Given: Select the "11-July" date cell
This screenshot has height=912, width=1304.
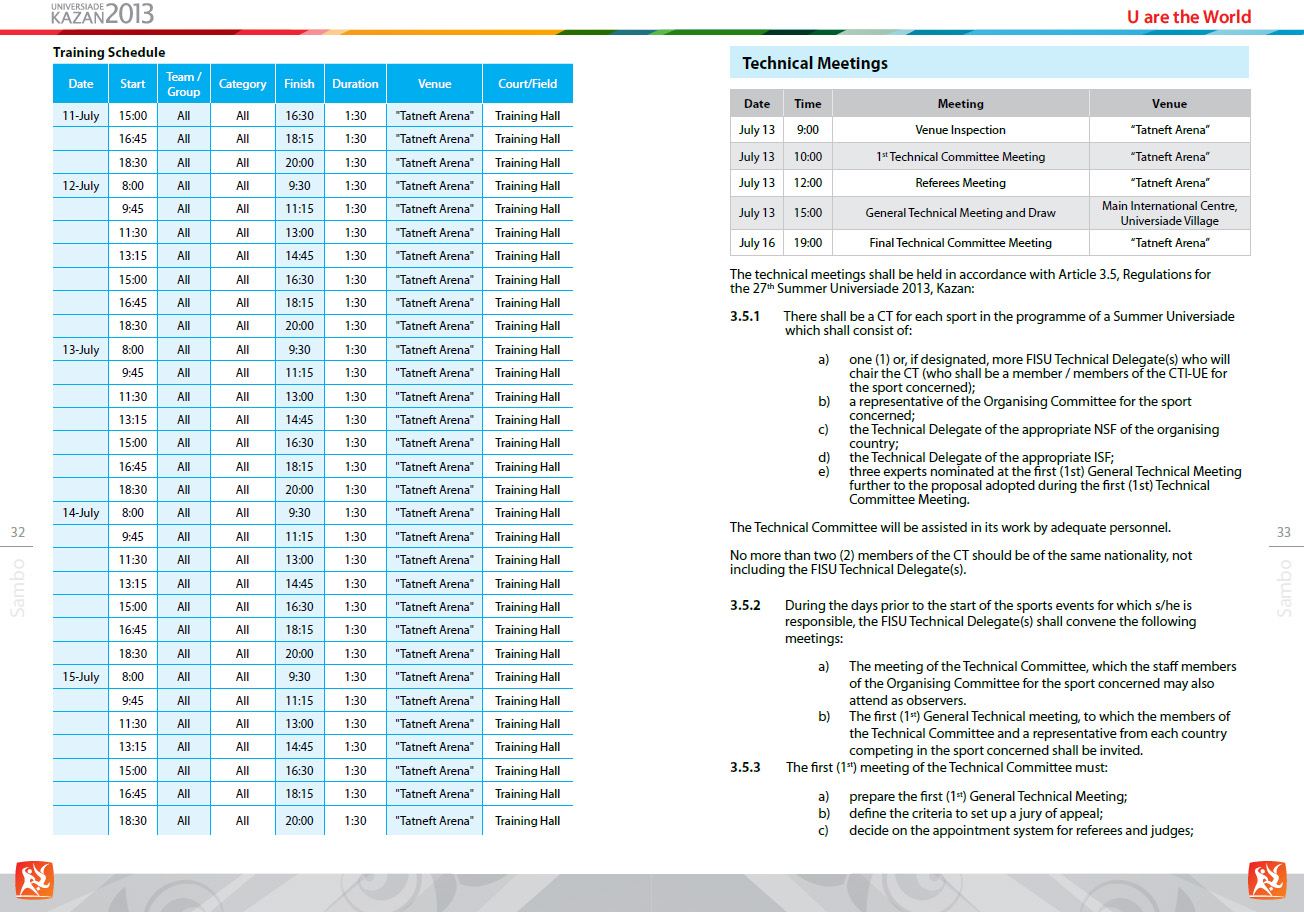Looking at the screenshot, I should pyautogui.click(x=81, y=116).
